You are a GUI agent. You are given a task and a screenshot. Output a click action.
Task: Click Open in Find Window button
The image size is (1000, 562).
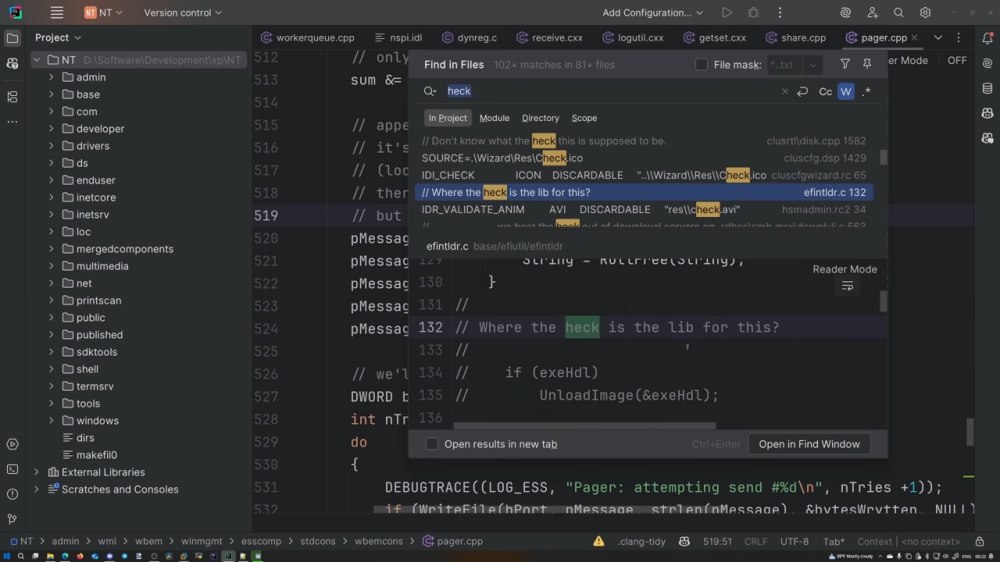pyautogui.click(x=809, y=444)
